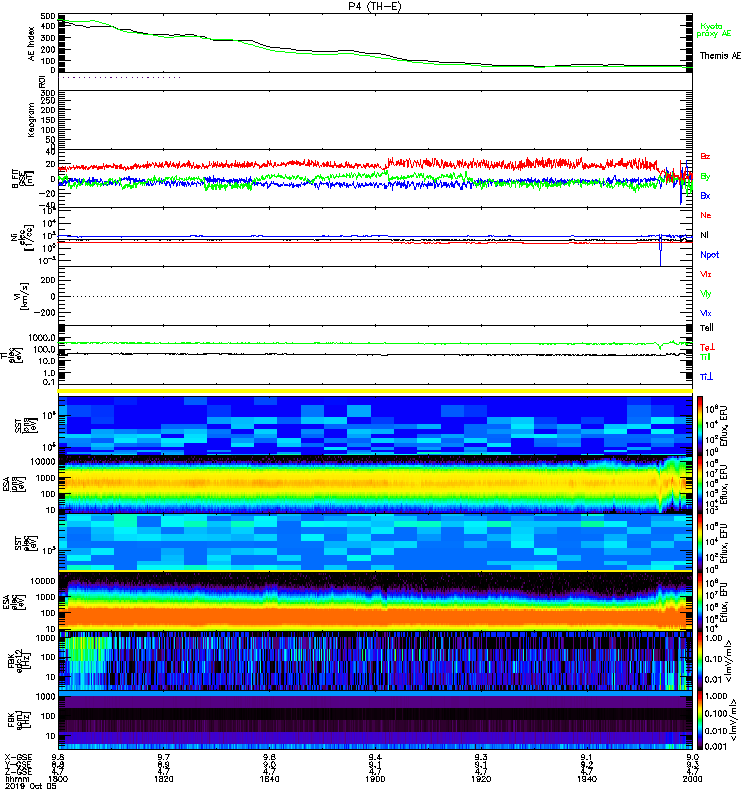Image resolution: width=750 pixels, height=800 pixels.
Task: Select the black Ni density legend label
Action: (x=704, y=235)
